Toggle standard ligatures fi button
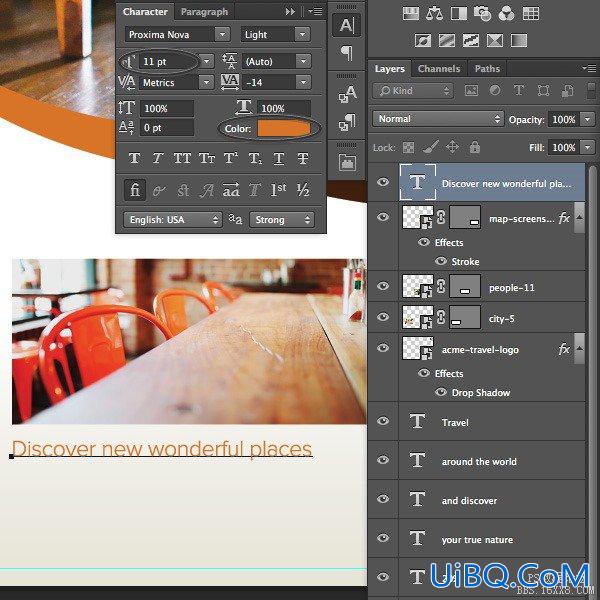The width and height of the screenshot is (600, 600). coord(135,189)
